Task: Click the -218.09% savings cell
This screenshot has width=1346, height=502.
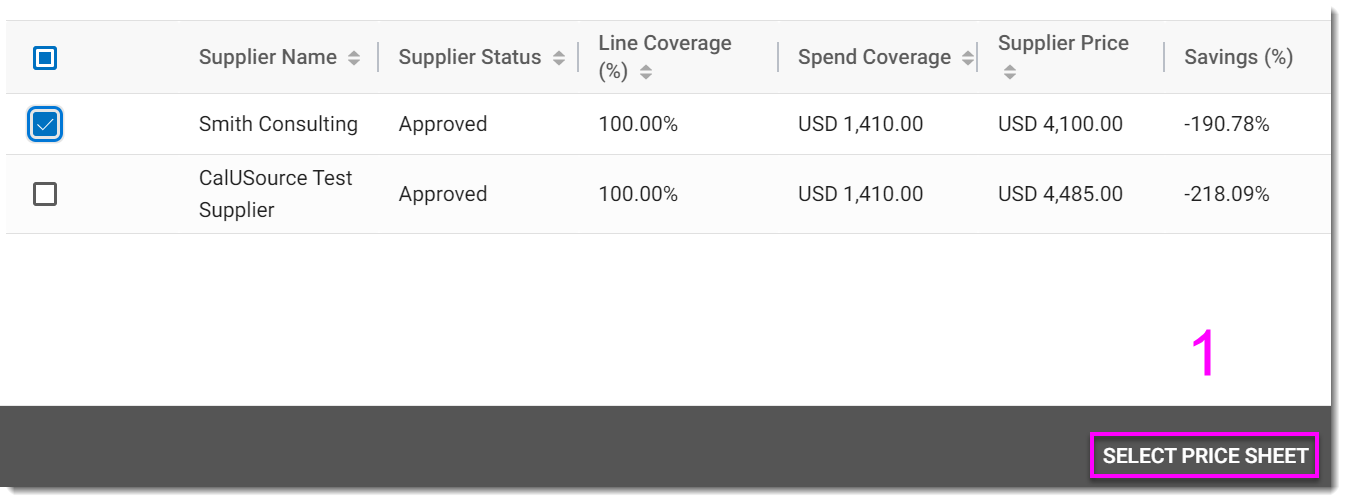Action: click(1227, 194)
